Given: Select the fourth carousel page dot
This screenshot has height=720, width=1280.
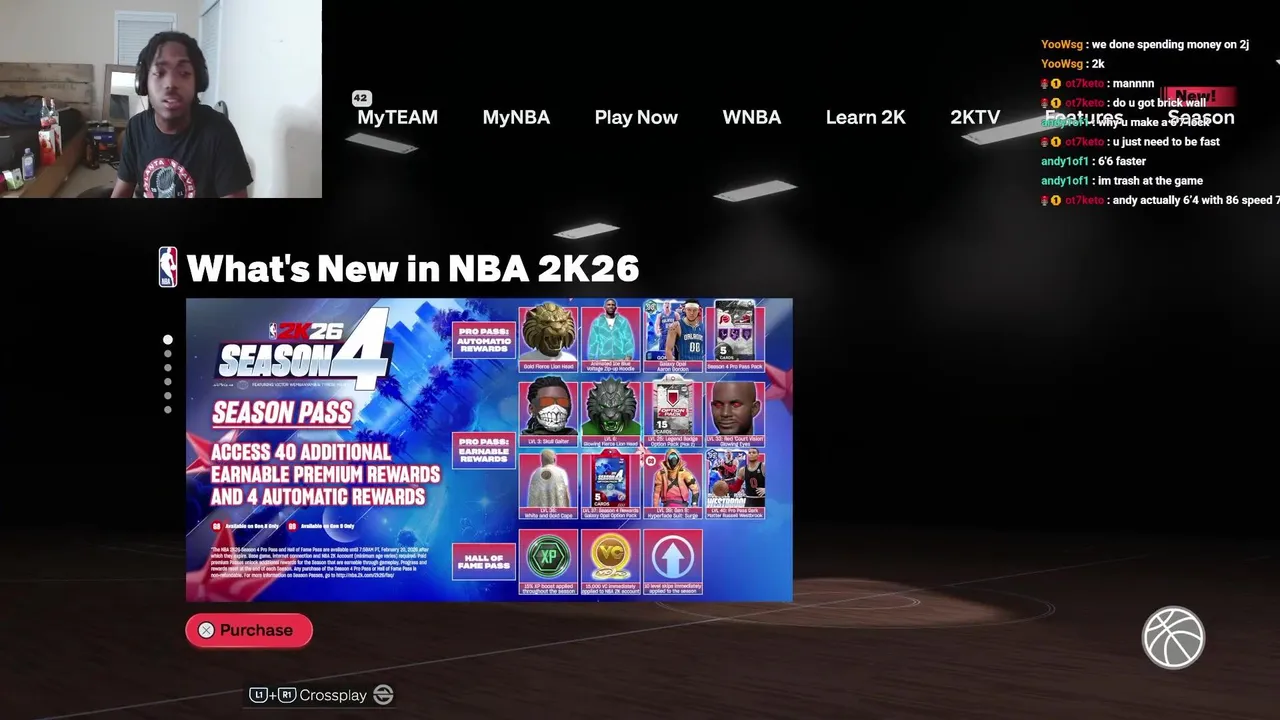Looking at the screenshot, I should [167, 382].
